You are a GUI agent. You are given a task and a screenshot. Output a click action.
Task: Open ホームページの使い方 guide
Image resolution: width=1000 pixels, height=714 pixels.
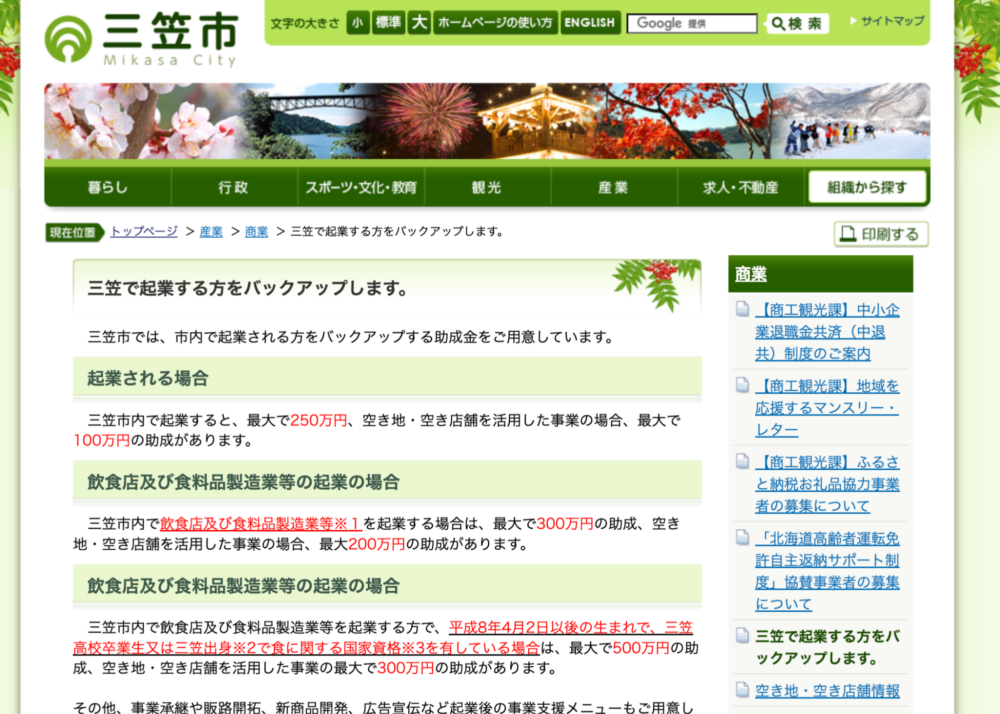(495, 23)
